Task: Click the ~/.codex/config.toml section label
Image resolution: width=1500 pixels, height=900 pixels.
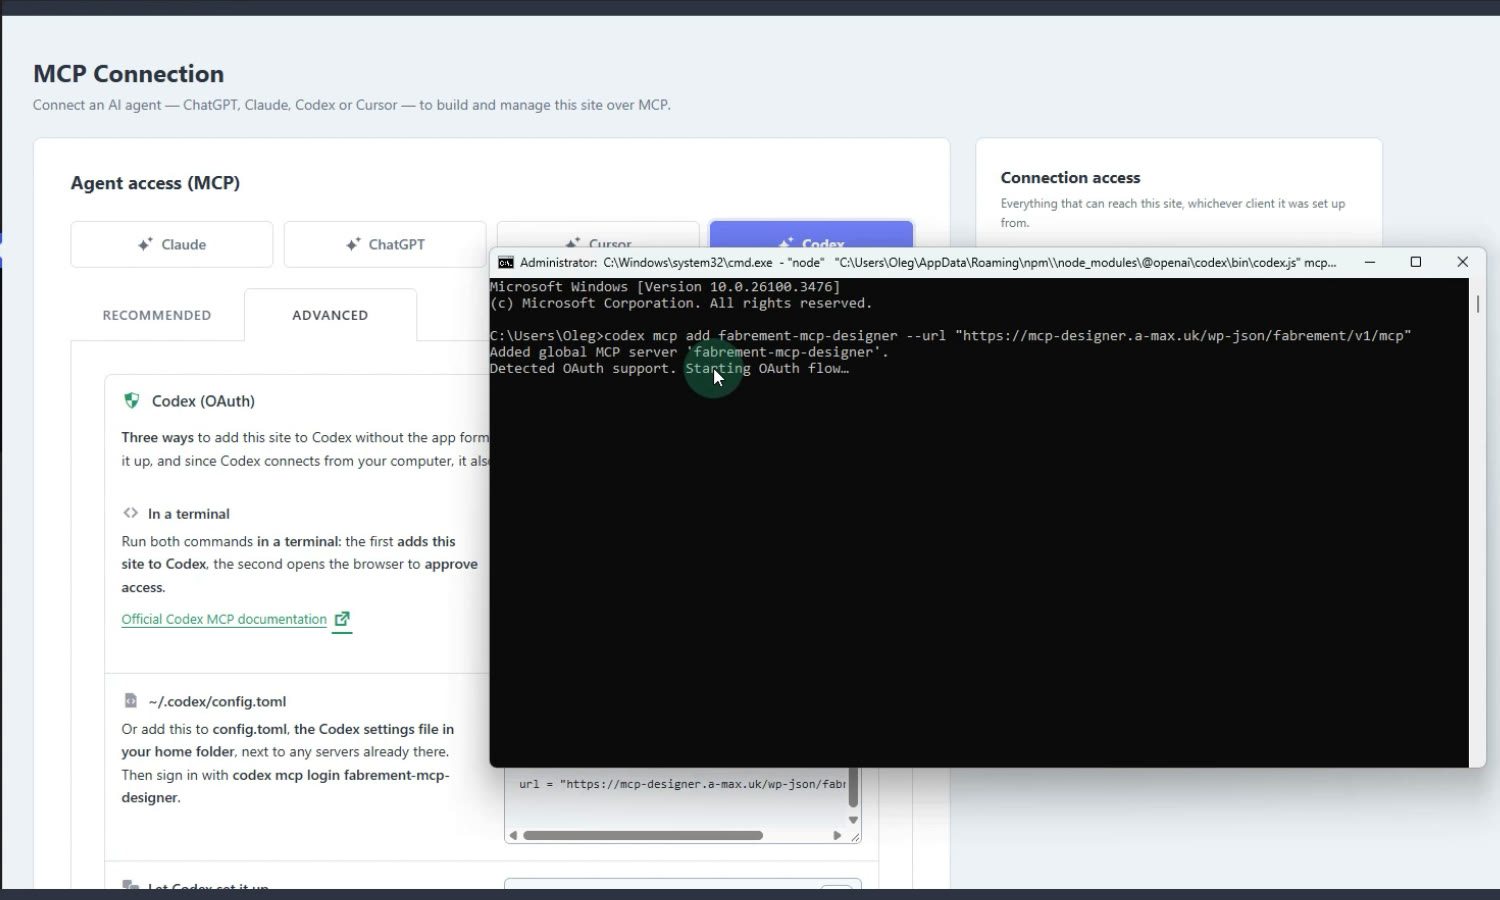Action: tap(217, 701)
